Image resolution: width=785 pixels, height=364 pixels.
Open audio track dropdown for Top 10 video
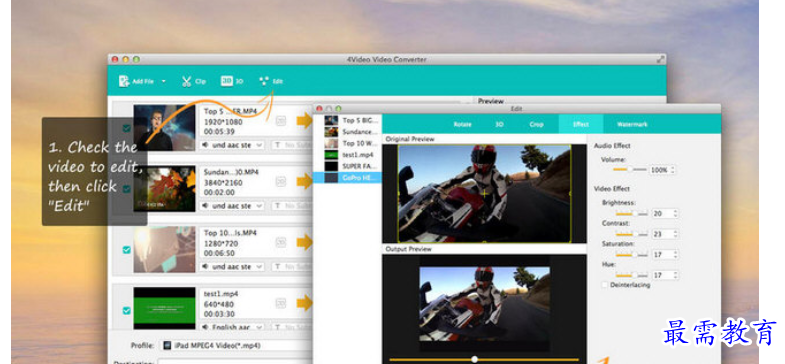(232, 267)
